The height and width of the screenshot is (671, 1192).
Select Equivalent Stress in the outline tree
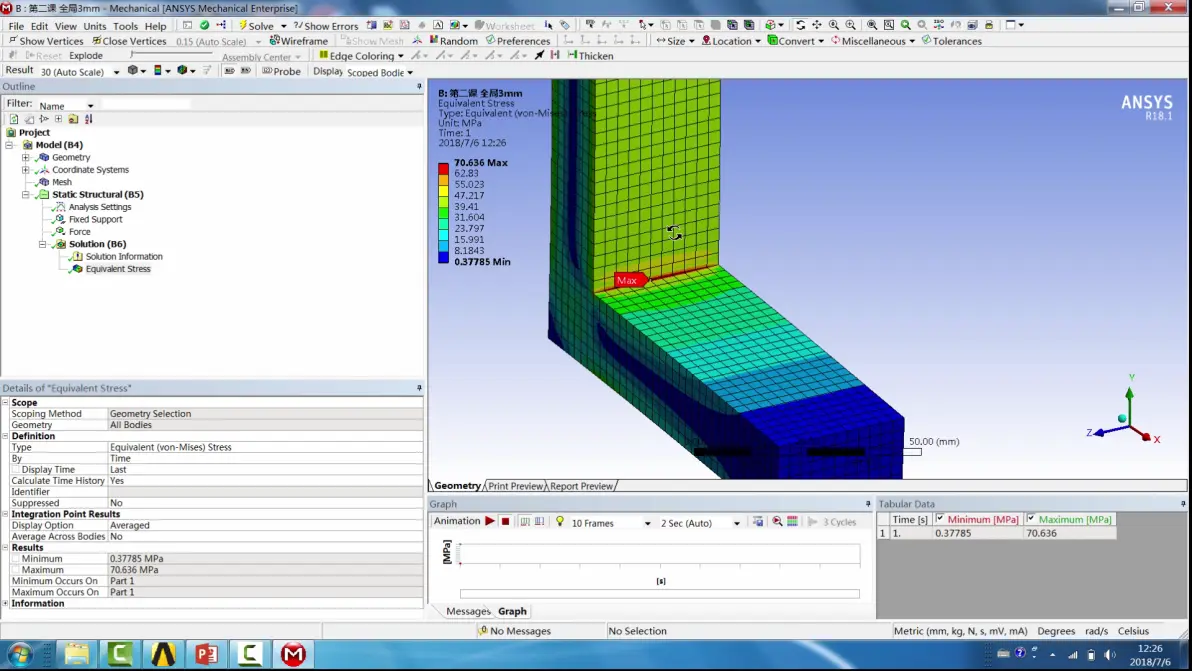118,269
